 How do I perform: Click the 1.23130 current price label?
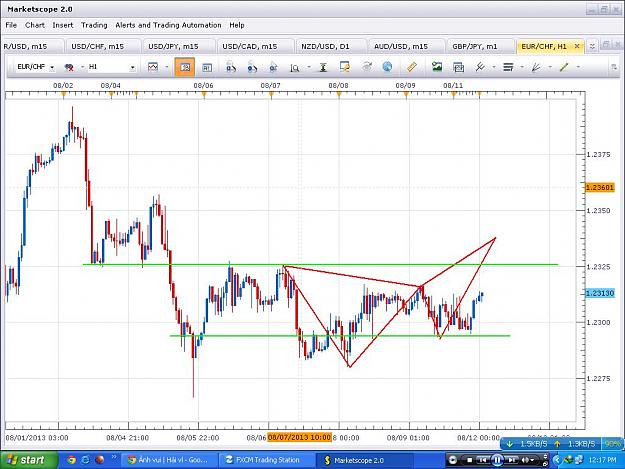tap(599, 293)
